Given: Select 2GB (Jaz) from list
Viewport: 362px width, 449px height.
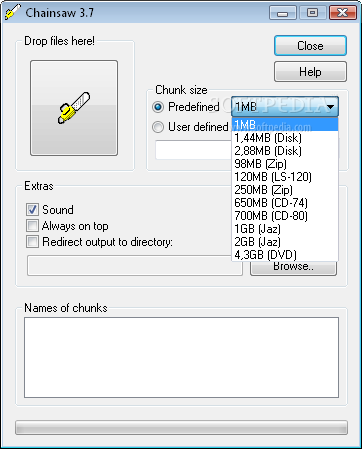Looking at the screenshot, I should click(285, 242).
